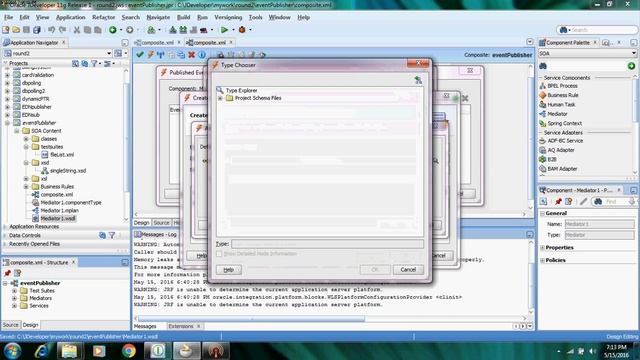Viewport: 640px width, 360px height.
Task: Click the Save All toolbar icon
Action: click(37, 30)
